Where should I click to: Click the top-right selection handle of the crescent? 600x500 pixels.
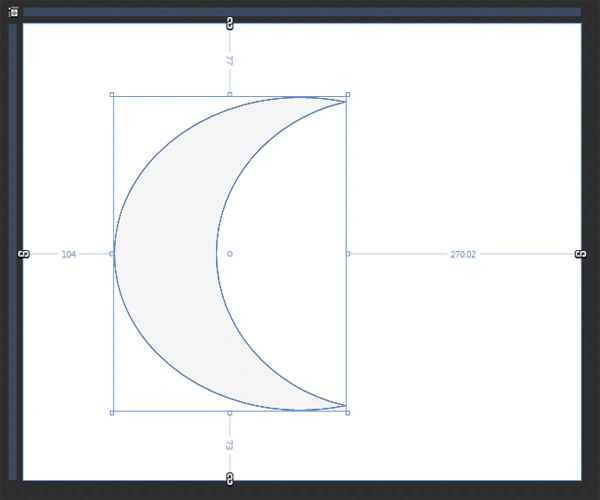pyautogui.click(x=348, y=94)
